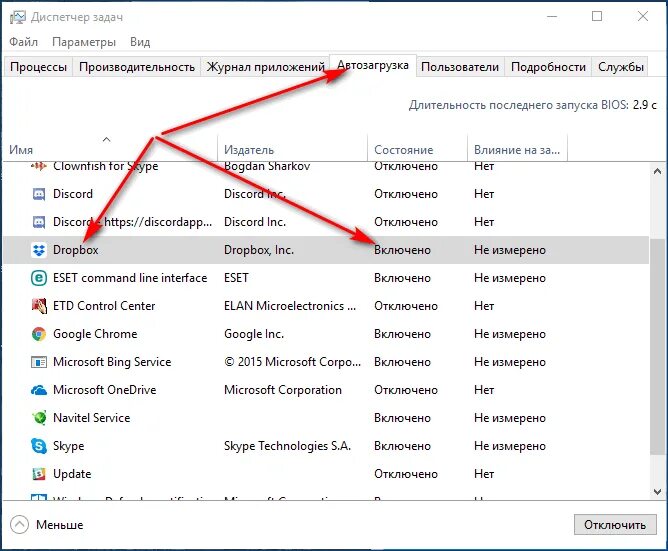The image size is (668, 551).
Task: Open the Параметры menu
Action: click(84, 42)
